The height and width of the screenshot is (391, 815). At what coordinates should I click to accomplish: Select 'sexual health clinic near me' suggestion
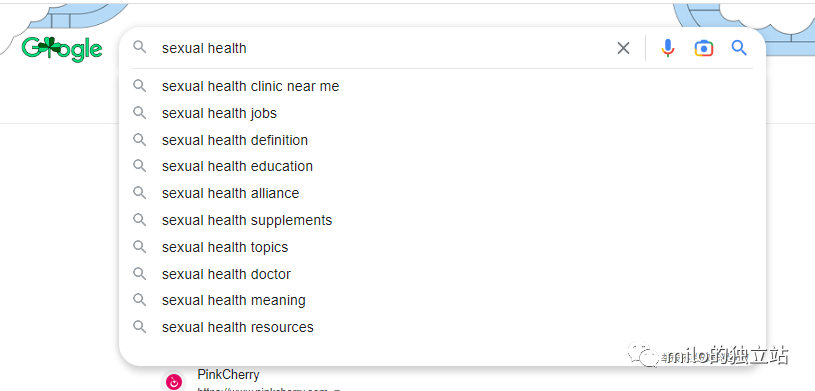point(442,86)
